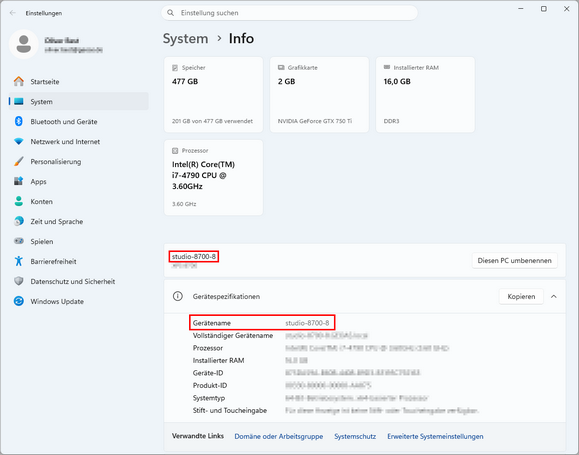Click the Einstellung suchen search field
The image size is (579, 455).
[x=290, y=13]
